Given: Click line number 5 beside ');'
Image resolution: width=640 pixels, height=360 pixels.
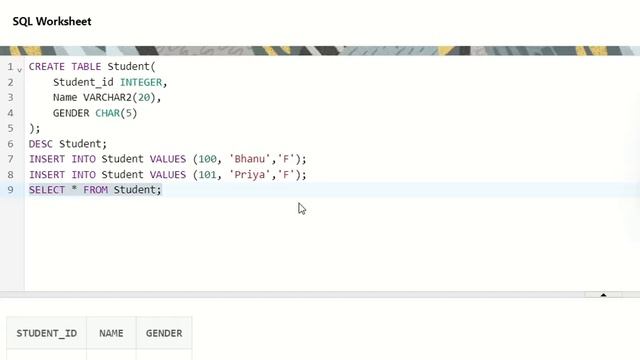Looking at the screenshot, I should [10, 128].
